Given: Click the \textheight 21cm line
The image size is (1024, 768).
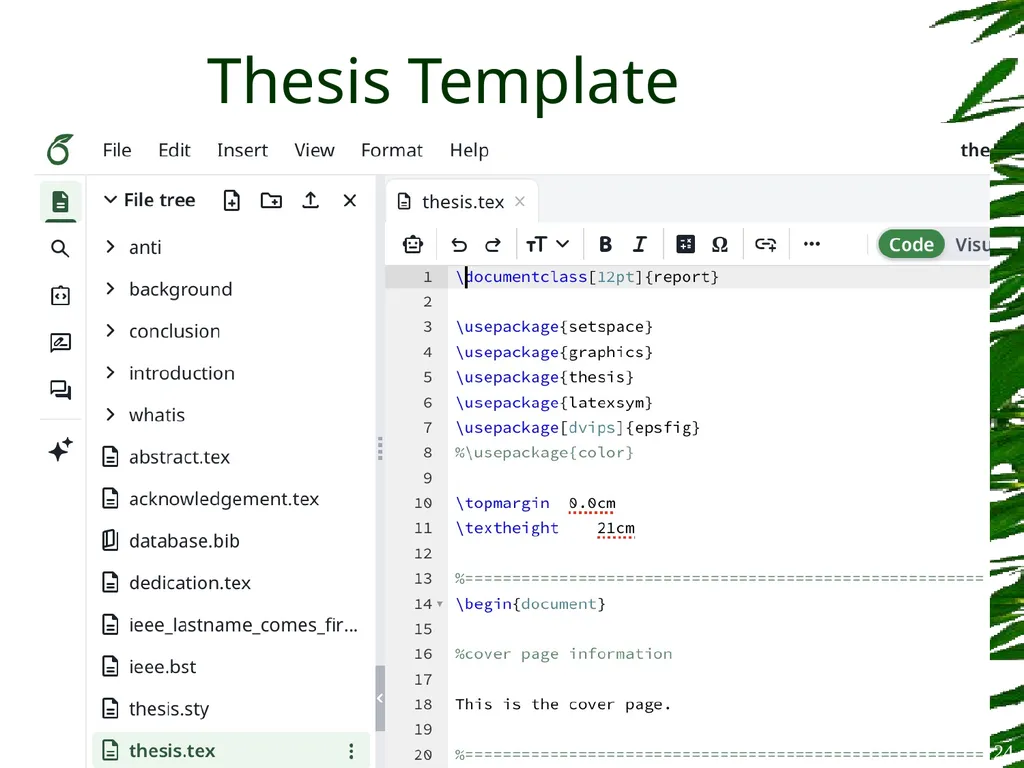Looking at the screenshot, I should [545, 528].
